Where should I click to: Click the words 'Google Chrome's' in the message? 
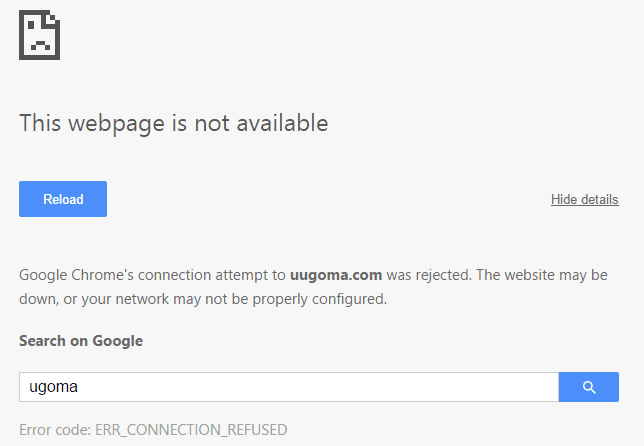tap(76, 275)
